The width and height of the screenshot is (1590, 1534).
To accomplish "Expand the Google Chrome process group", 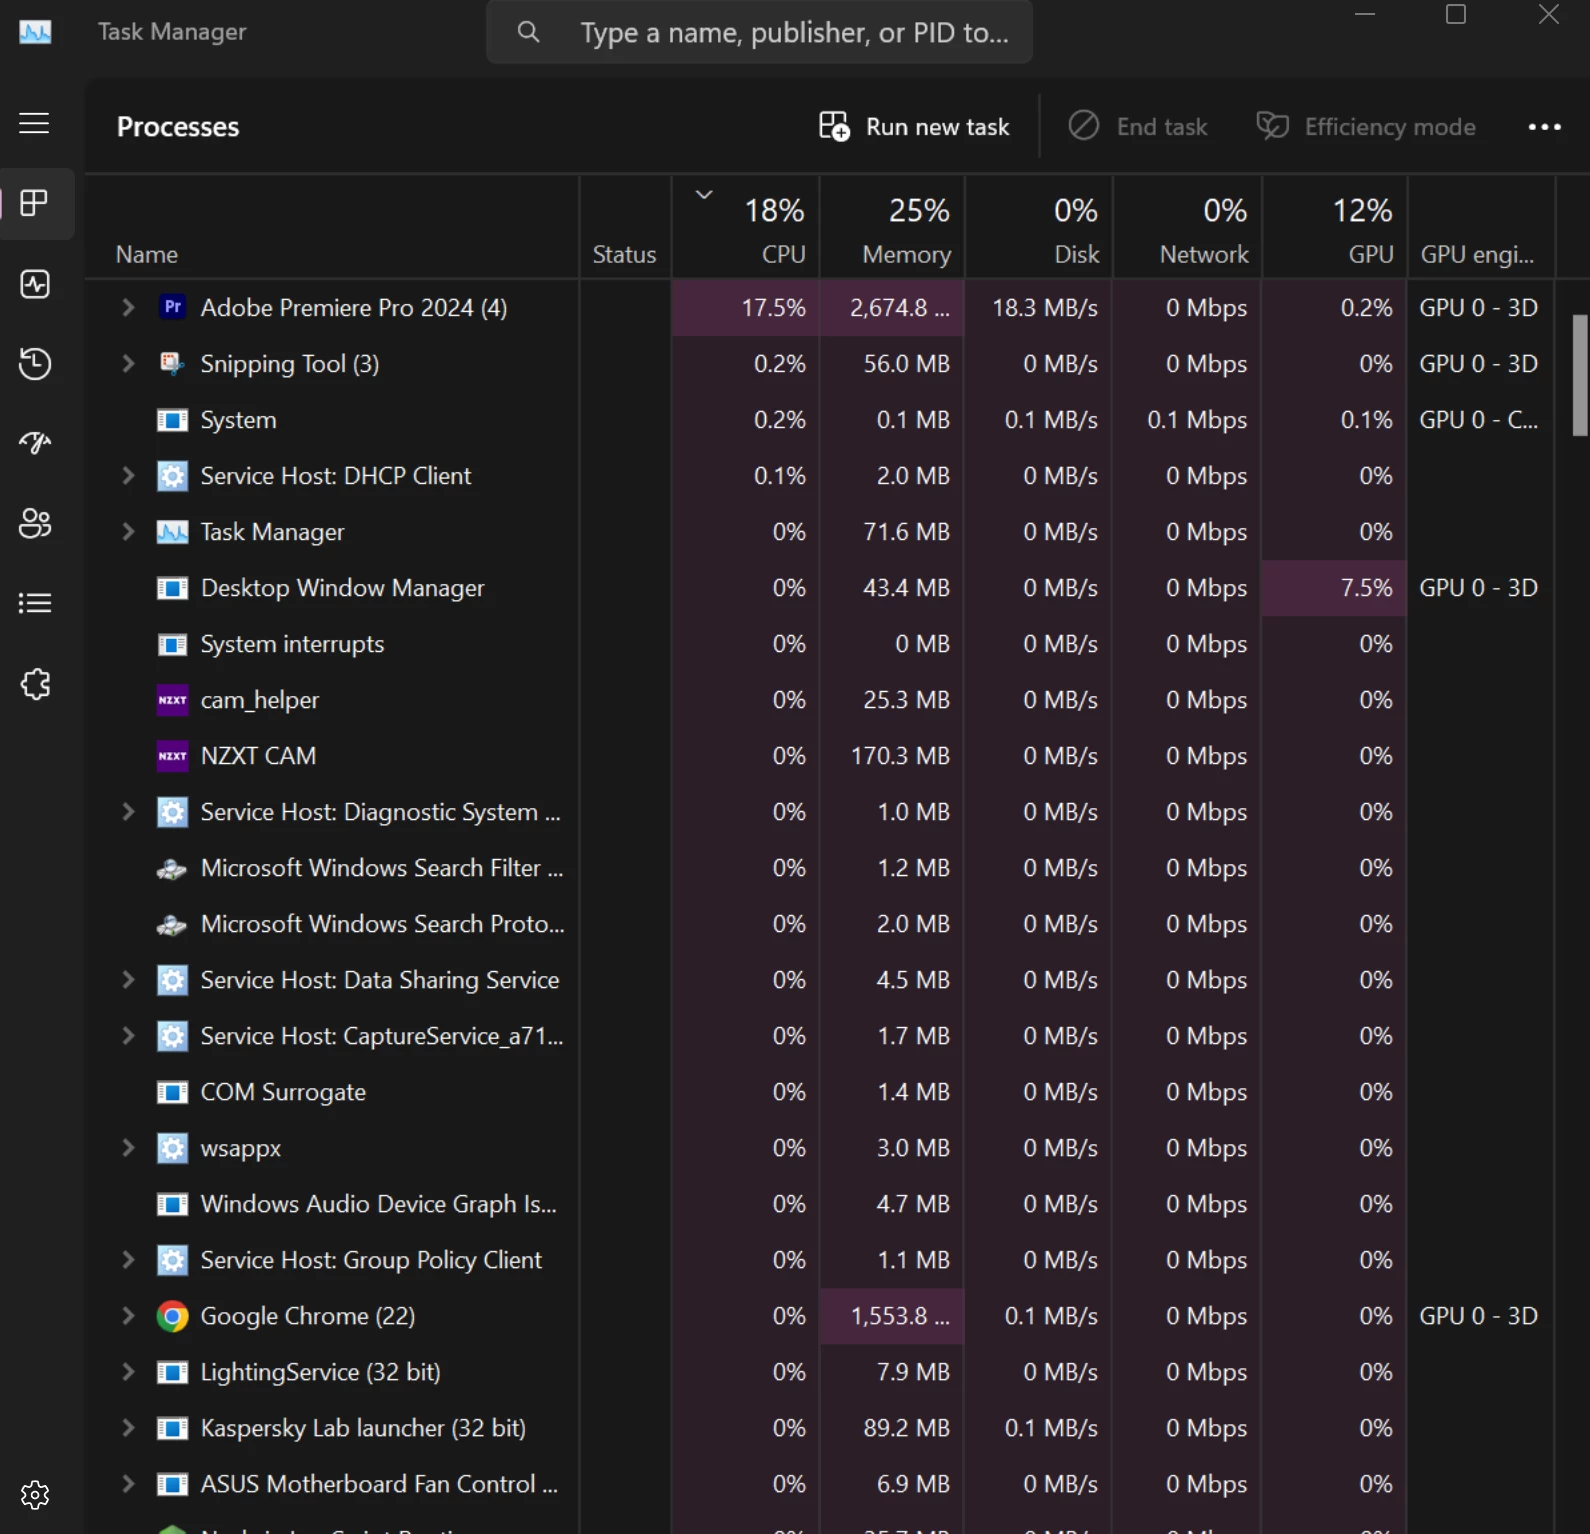I will [128, 1315].
